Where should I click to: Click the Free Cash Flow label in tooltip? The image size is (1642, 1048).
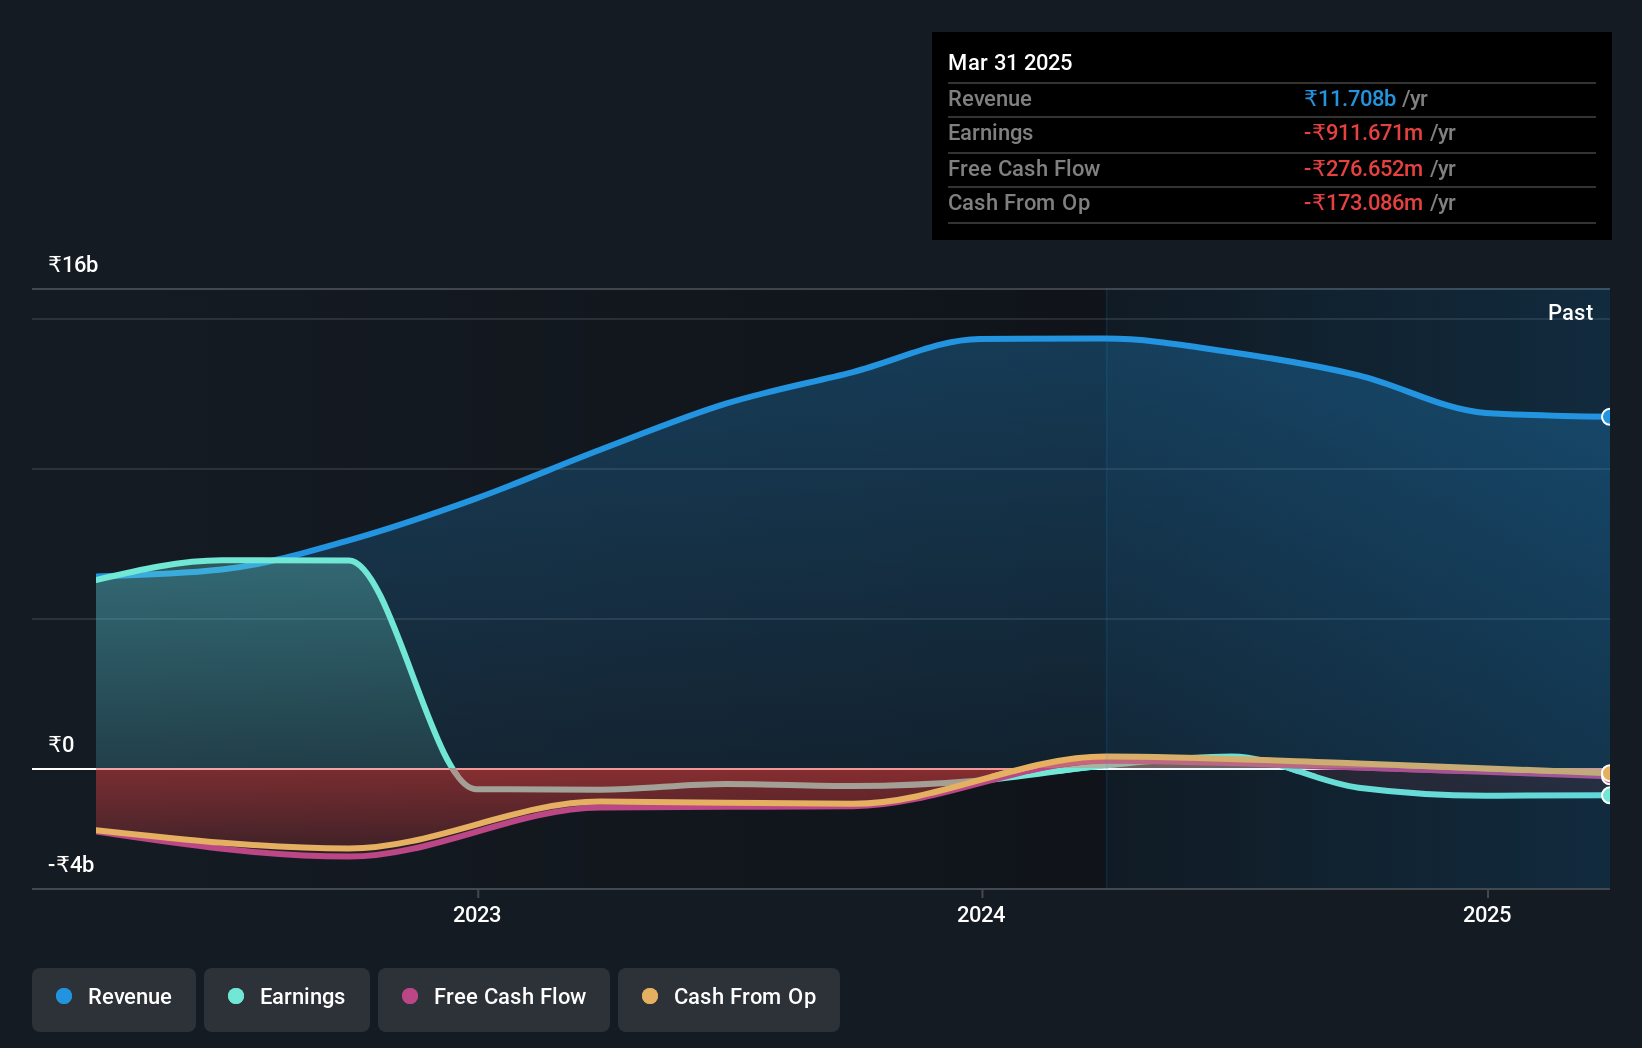[1024, 168]
